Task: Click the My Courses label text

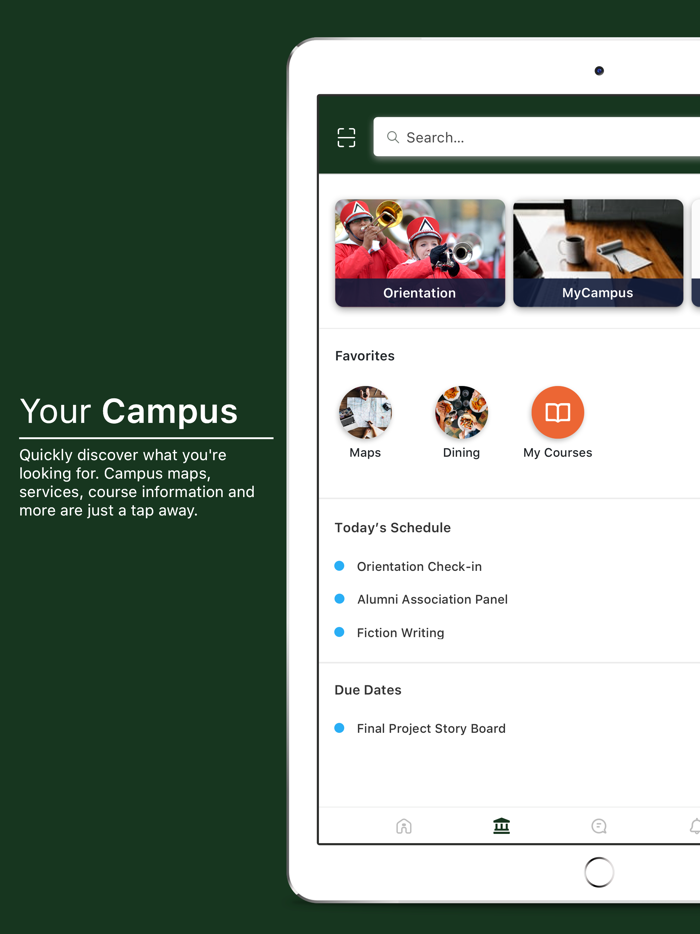Action: coord(558,453)
